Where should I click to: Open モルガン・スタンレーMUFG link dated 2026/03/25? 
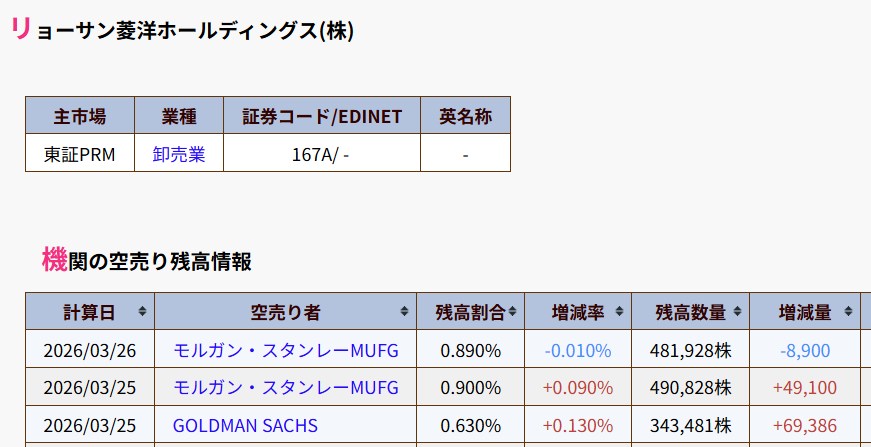[286, 388]
